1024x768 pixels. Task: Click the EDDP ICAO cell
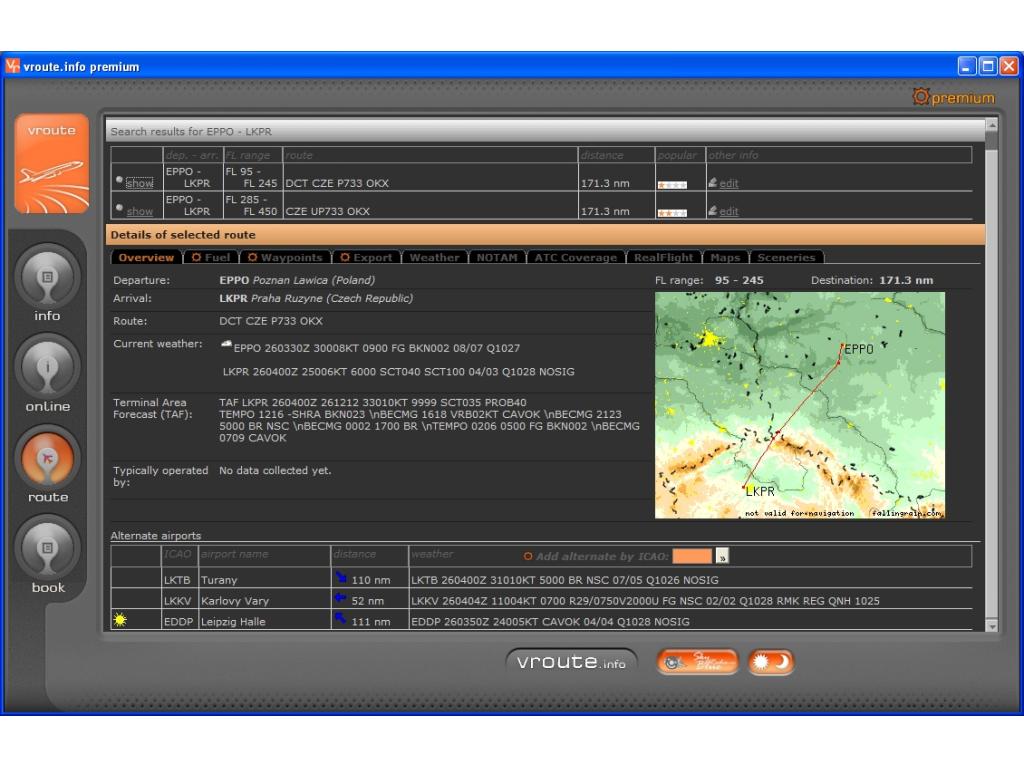pos(178,622)
